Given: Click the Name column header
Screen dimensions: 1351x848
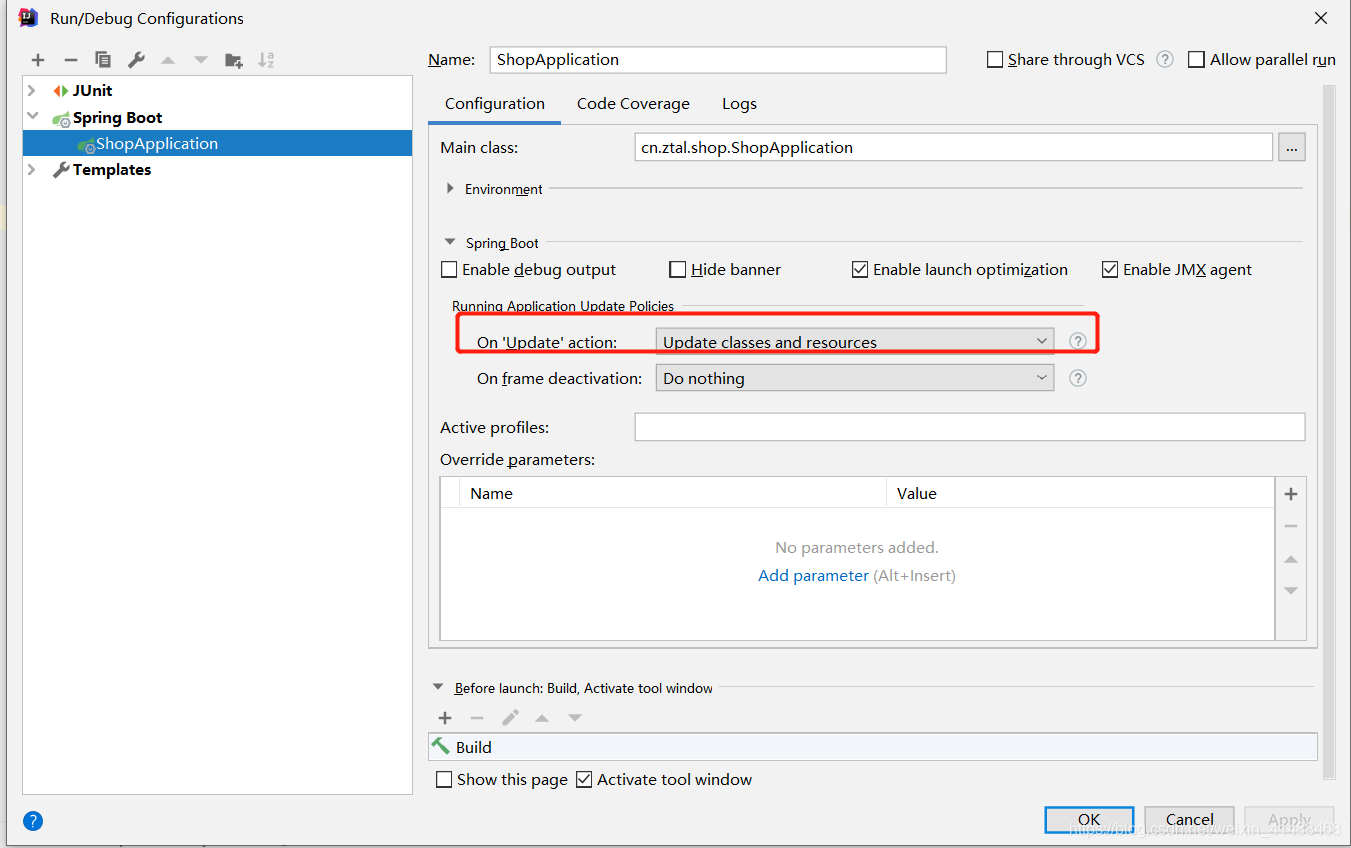Looking at the screenshot, I should coord(672,493).
